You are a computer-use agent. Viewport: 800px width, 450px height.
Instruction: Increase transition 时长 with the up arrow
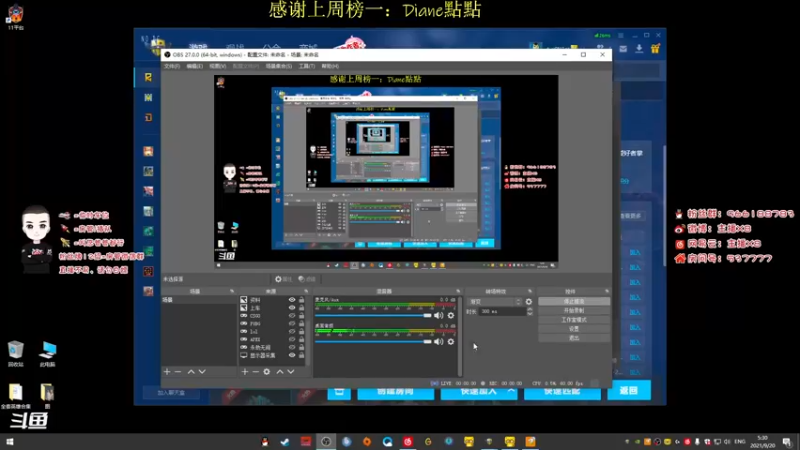(530, 309)
